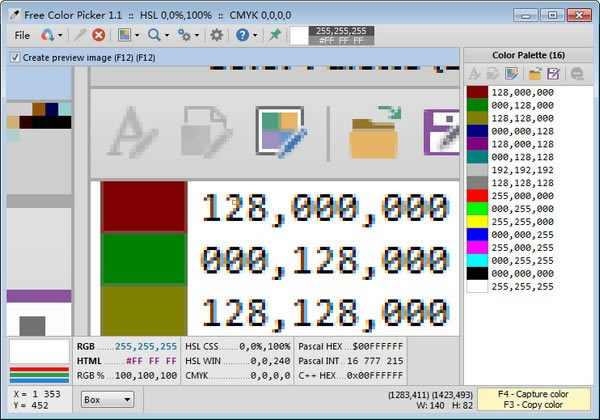Viewport: 600px width, 420px height.
Task: Expand the Box shape dropdown
Action: pos(107,399)
